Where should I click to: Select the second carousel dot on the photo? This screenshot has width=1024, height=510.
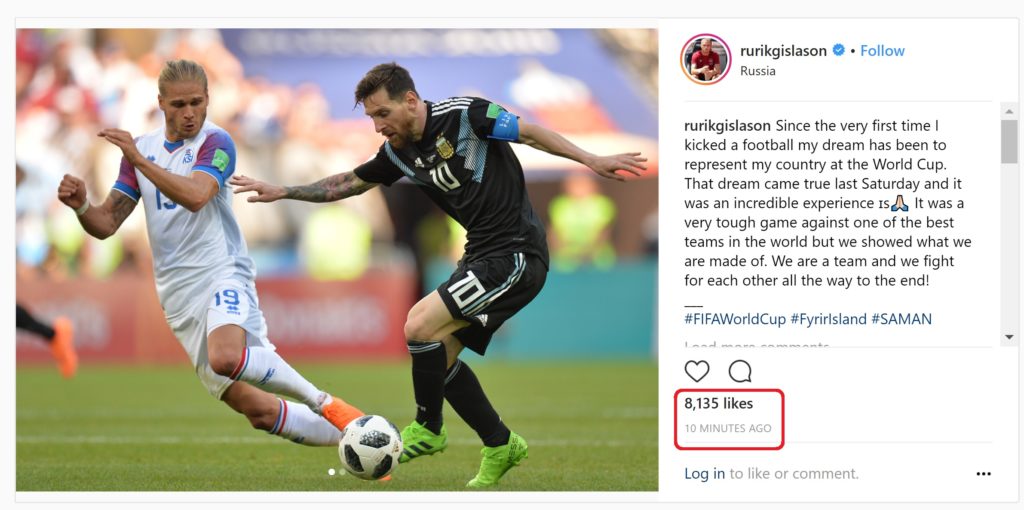tap(341, 471)
